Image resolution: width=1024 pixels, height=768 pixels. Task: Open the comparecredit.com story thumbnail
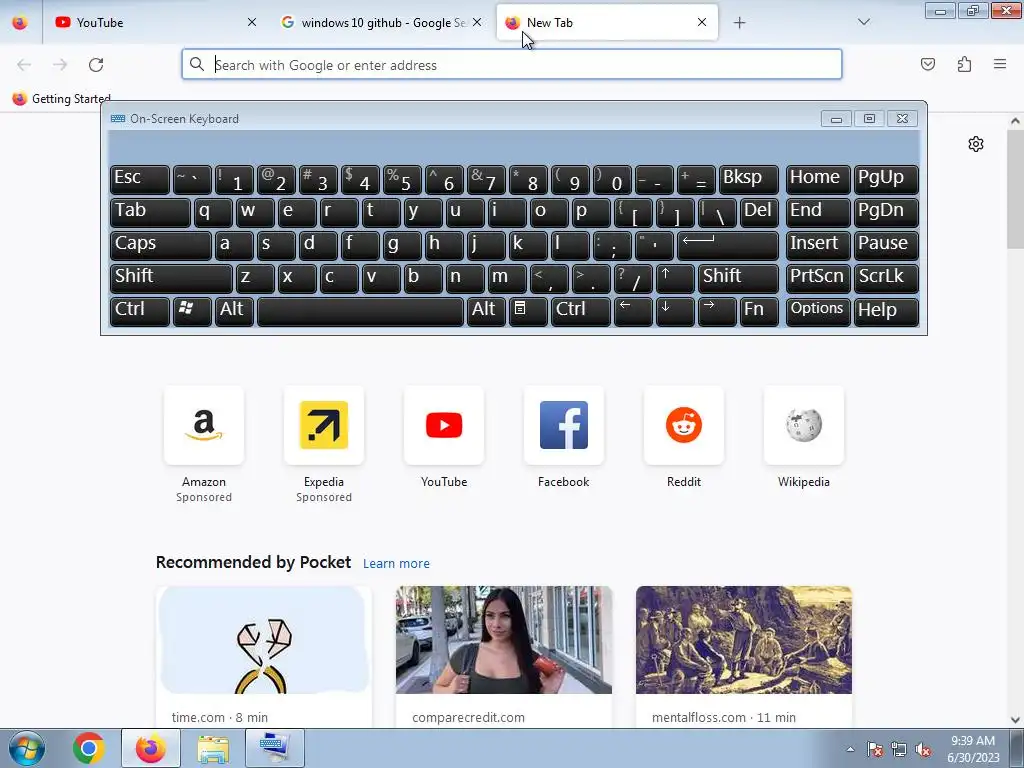click(x=504, y=640)
